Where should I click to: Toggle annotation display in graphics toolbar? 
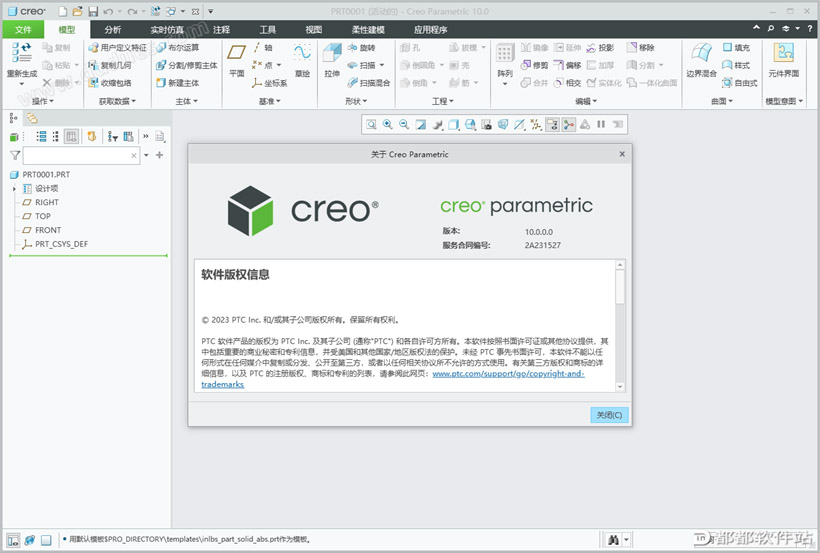(552, 125)
